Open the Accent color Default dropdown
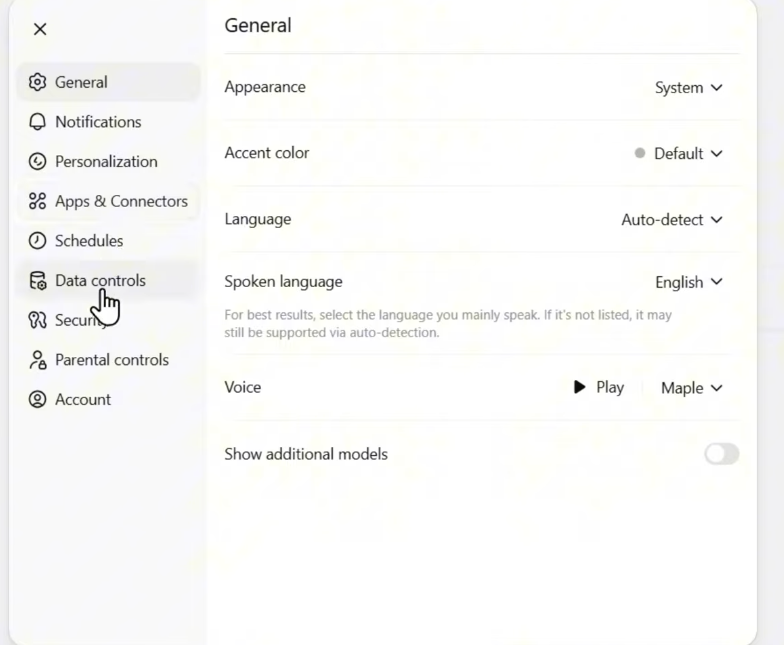784x645 pixels. 687,154
